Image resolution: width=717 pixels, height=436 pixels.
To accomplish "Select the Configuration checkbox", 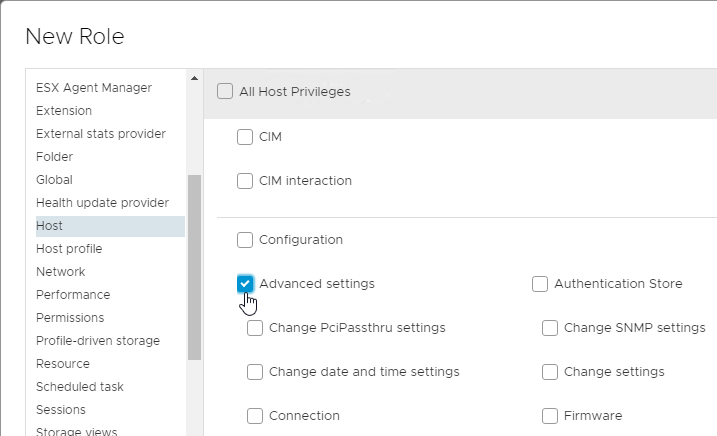I will [x=245, y=240].
